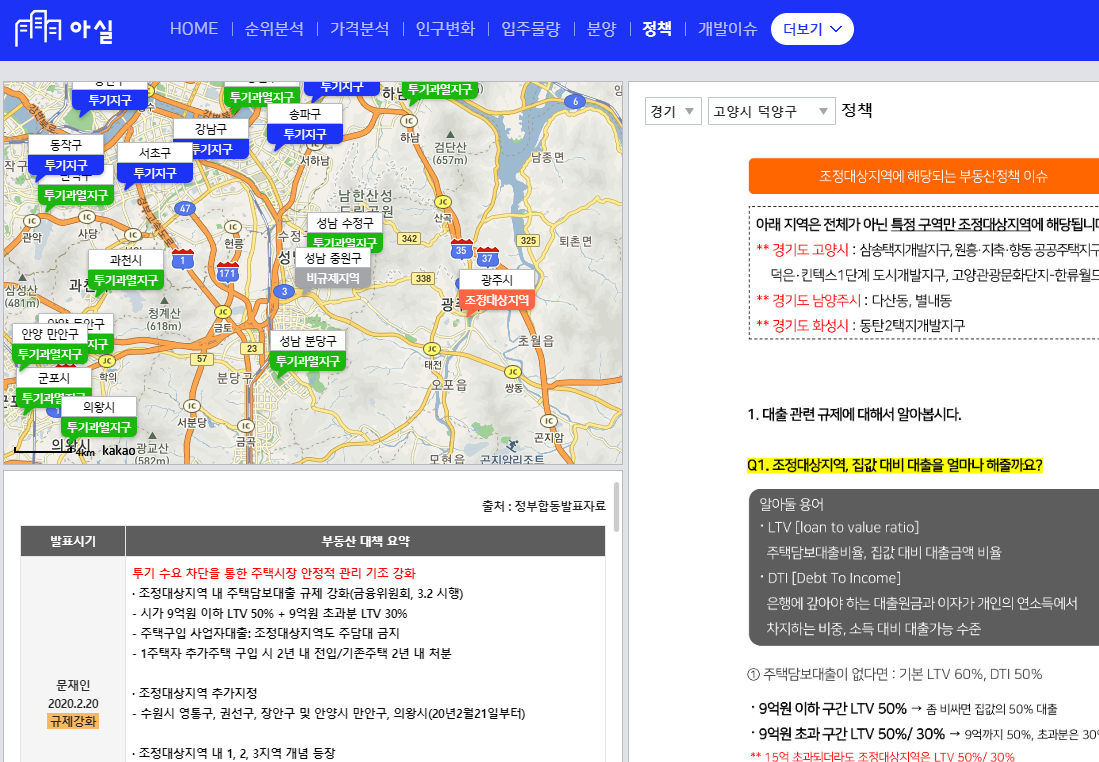Click the LTV [loan to value ratio] term
This screenshot has height=762, width=1099.
pyautogui.click(x=842, y=527)
